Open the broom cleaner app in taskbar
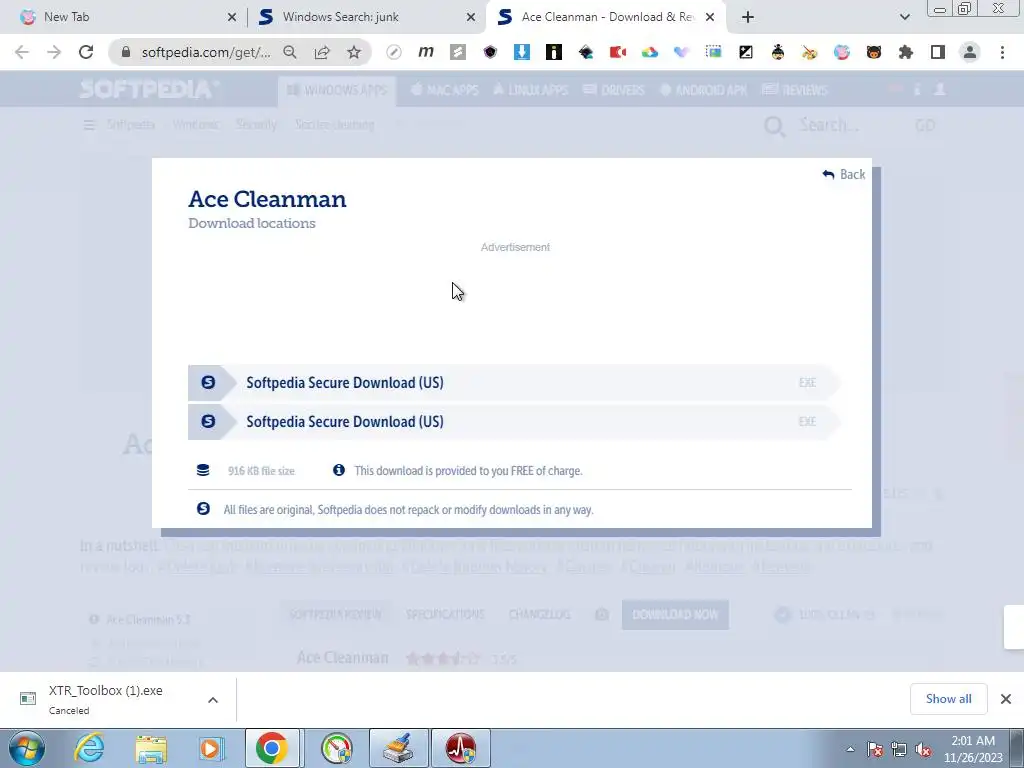Screen dimensions: 1024x768 (x=398, y=748)
